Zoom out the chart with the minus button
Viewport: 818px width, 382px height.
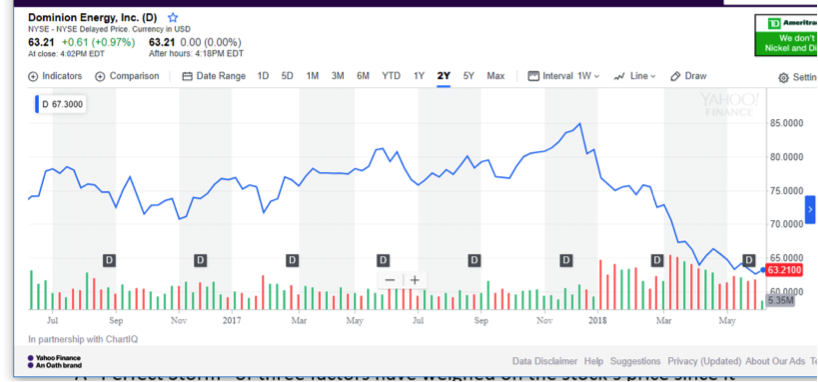(390, 280)
